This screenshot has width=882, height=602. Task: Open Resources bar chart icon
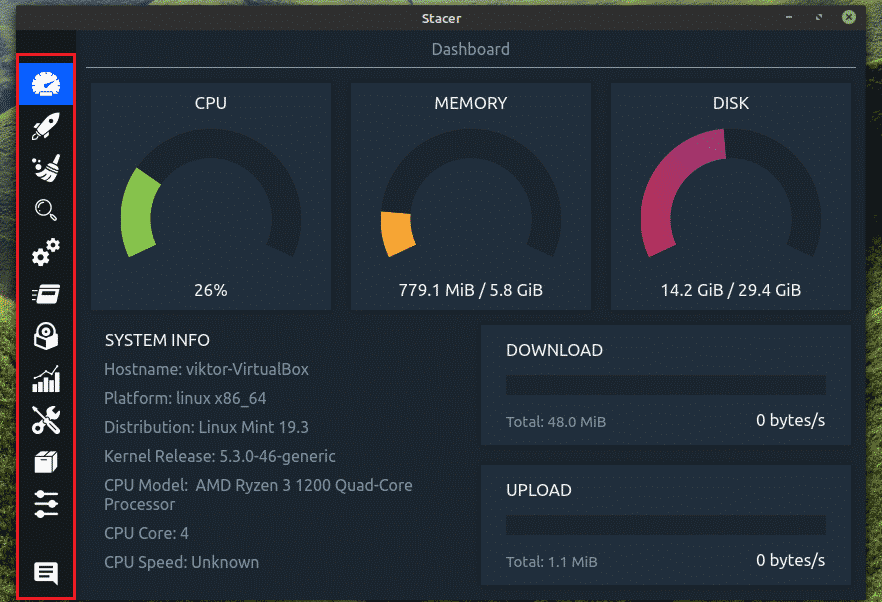point(46,379)
